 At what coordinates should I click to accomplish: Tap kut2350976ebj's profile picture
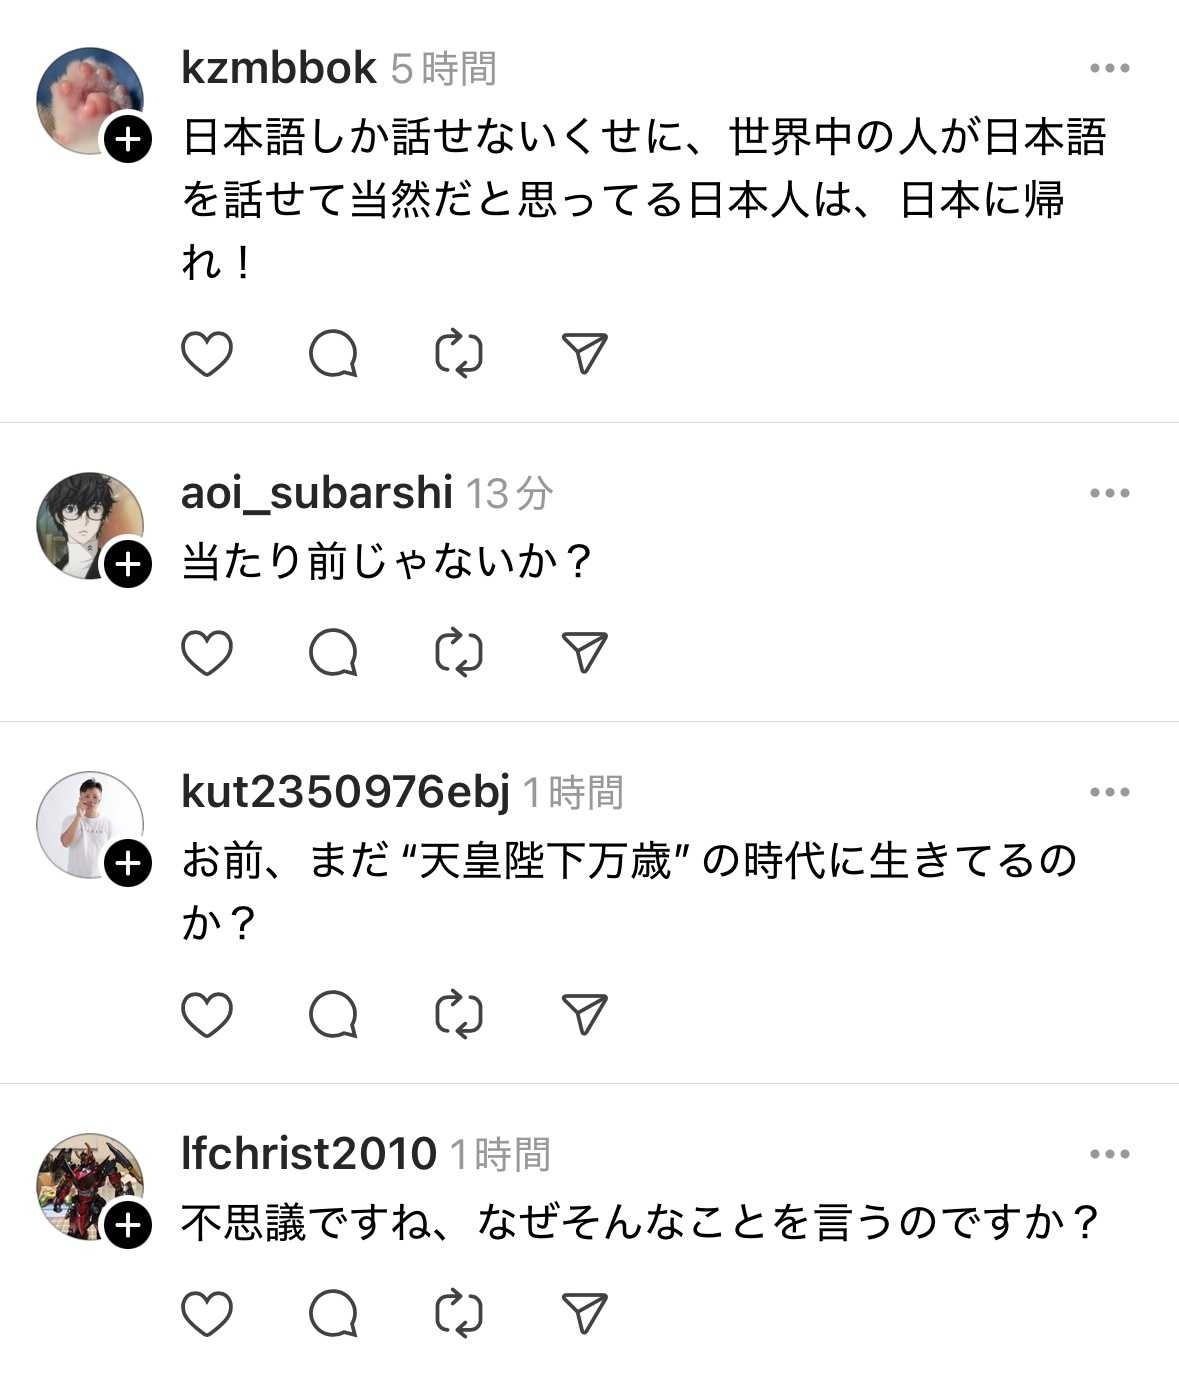click(x=88, y=824)
